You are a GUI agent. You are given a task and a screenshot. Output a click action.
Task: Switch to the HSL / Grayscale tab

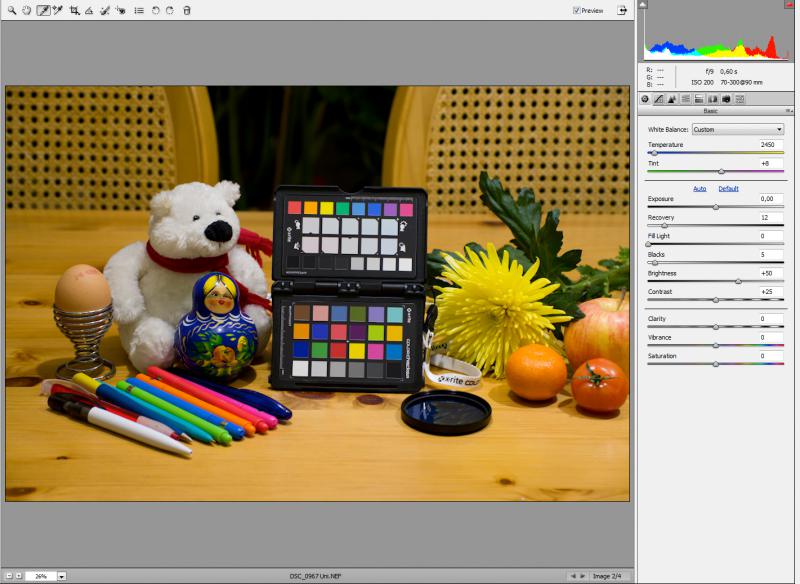pos(686,99)
